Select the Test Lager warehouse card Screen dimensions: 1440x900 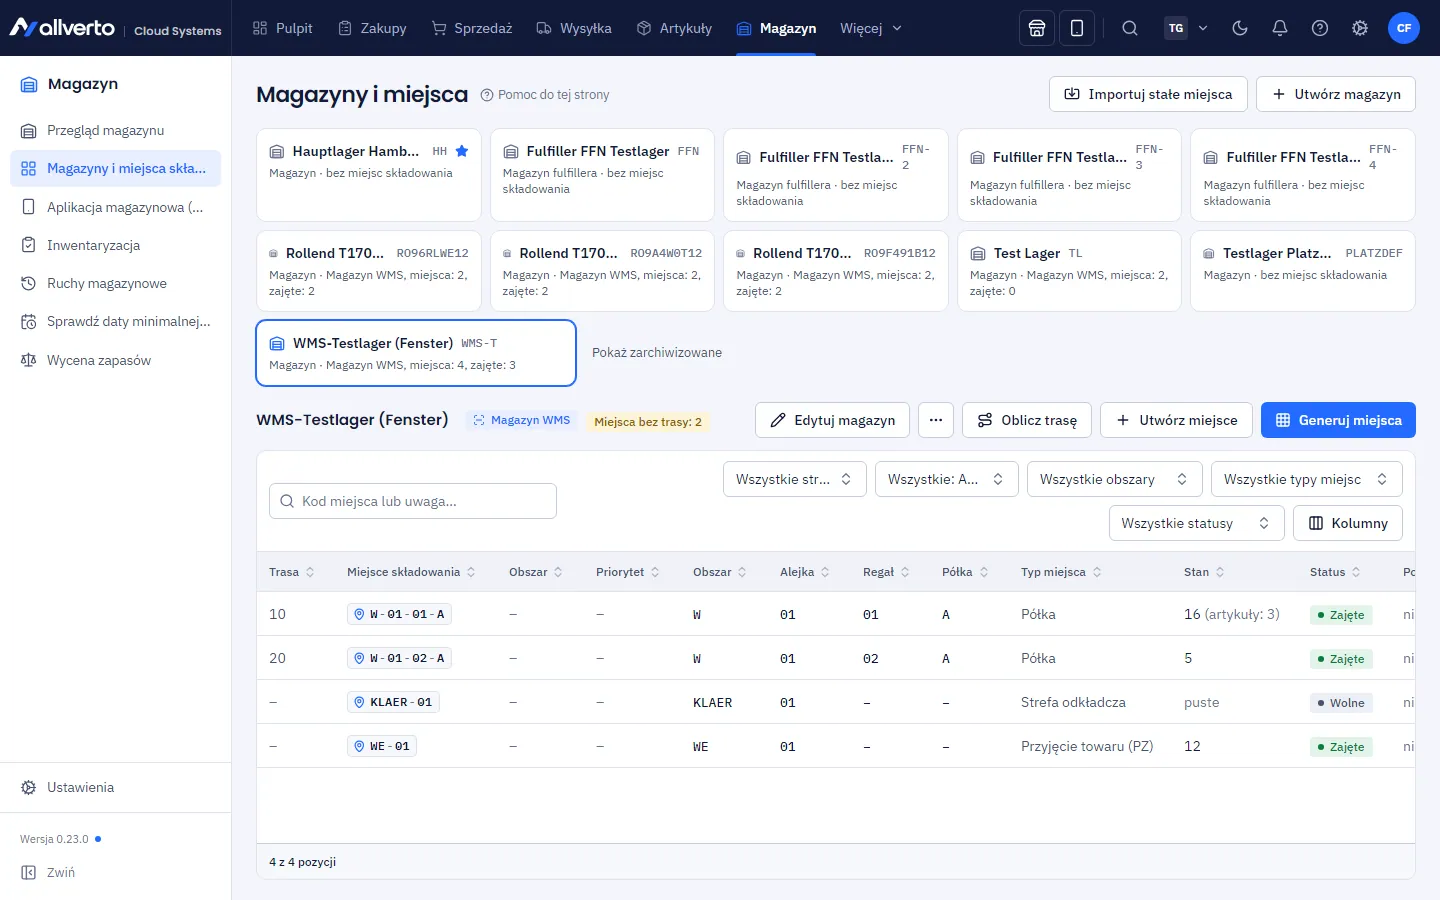1069,271
